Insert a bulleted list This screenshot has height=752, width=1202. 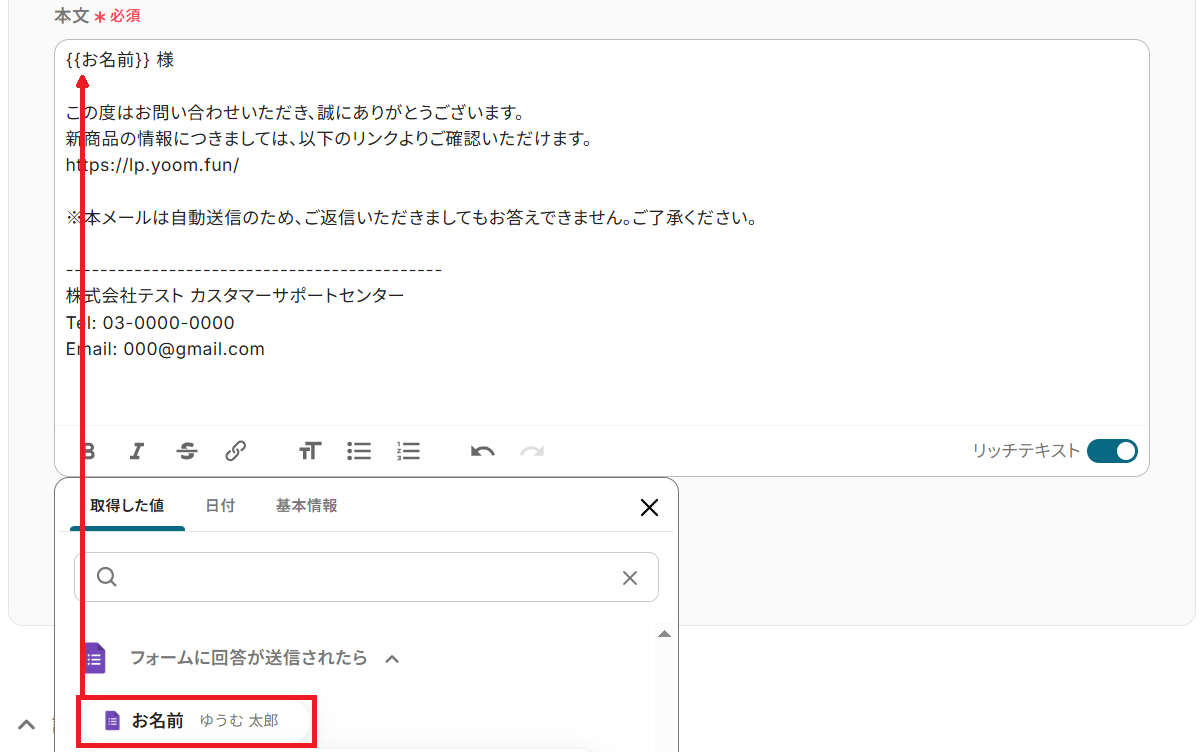point(359,451)
